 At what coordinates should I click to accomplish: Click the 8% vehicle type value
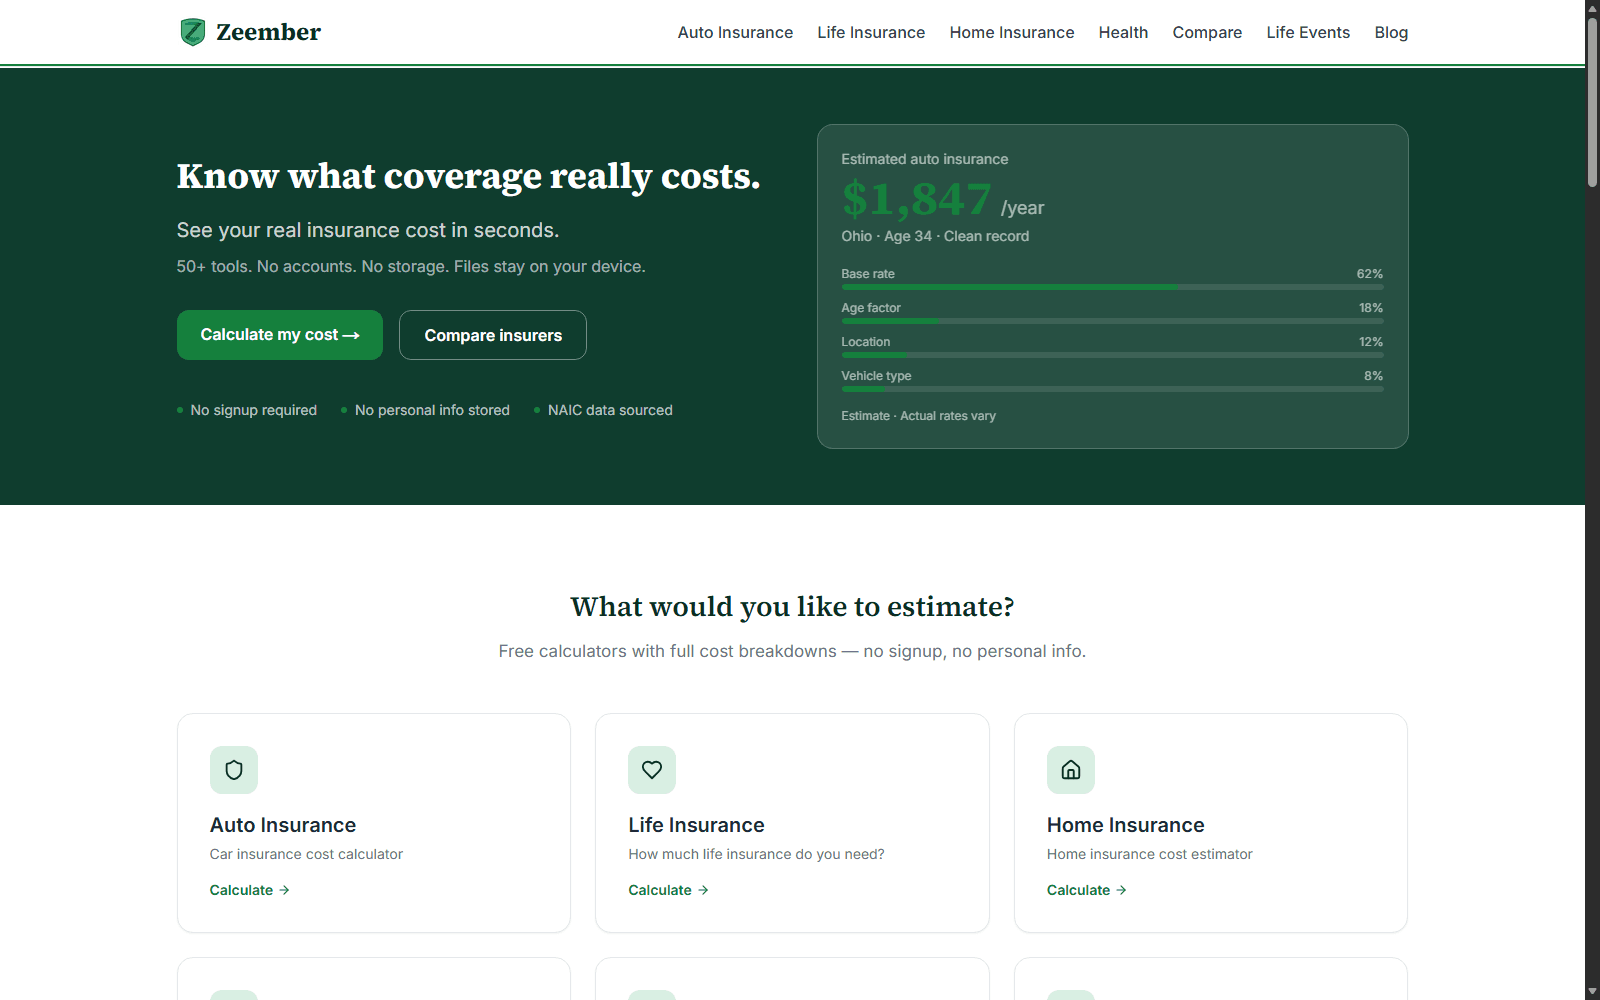(1374, 376)
